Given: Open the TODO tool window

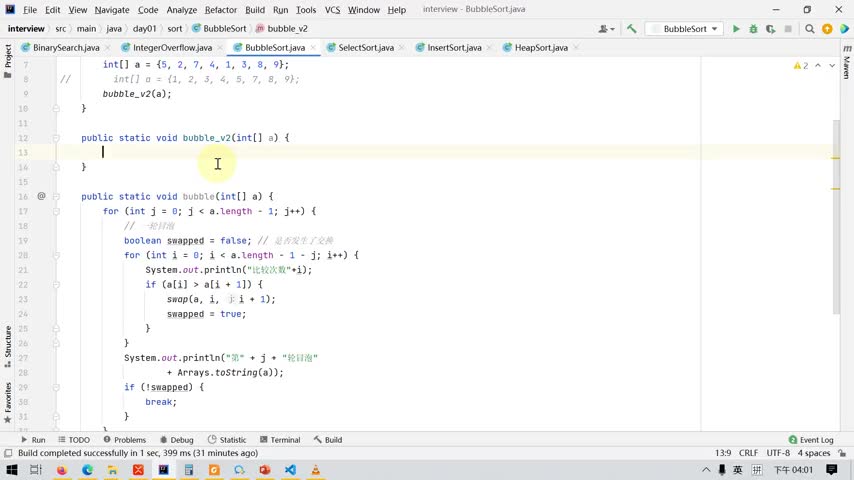Looking at the screenshot, I should click(x=74, y=440).
